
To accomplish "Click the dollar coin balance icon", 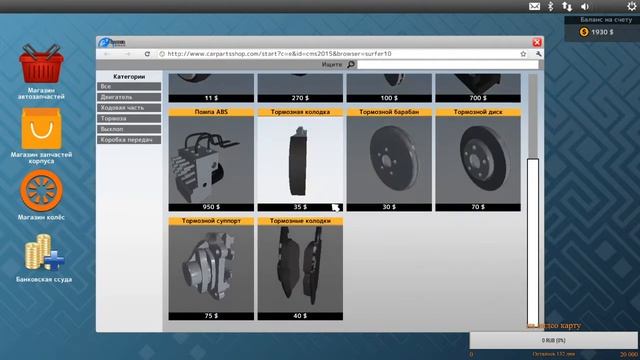I will pyautogui.click(x=584, y=32).
